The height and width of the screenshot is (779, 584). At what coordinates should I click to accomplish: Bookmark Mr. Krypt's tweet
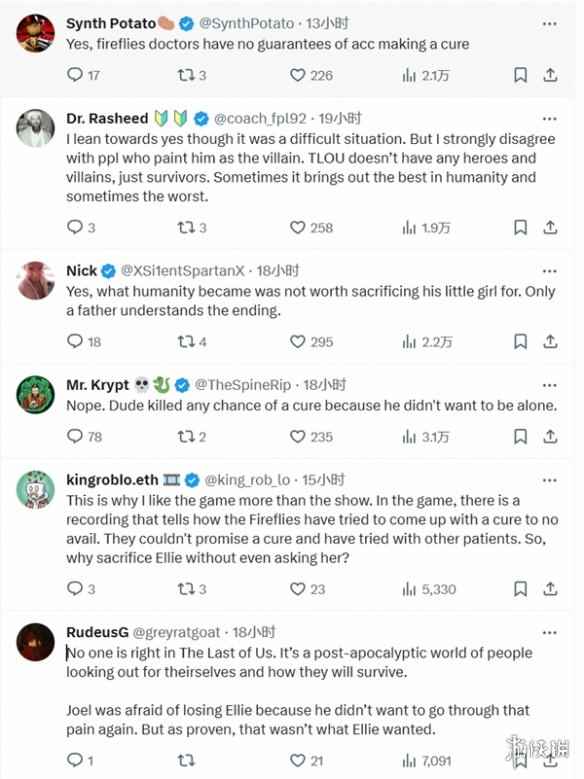click(520, 436)
